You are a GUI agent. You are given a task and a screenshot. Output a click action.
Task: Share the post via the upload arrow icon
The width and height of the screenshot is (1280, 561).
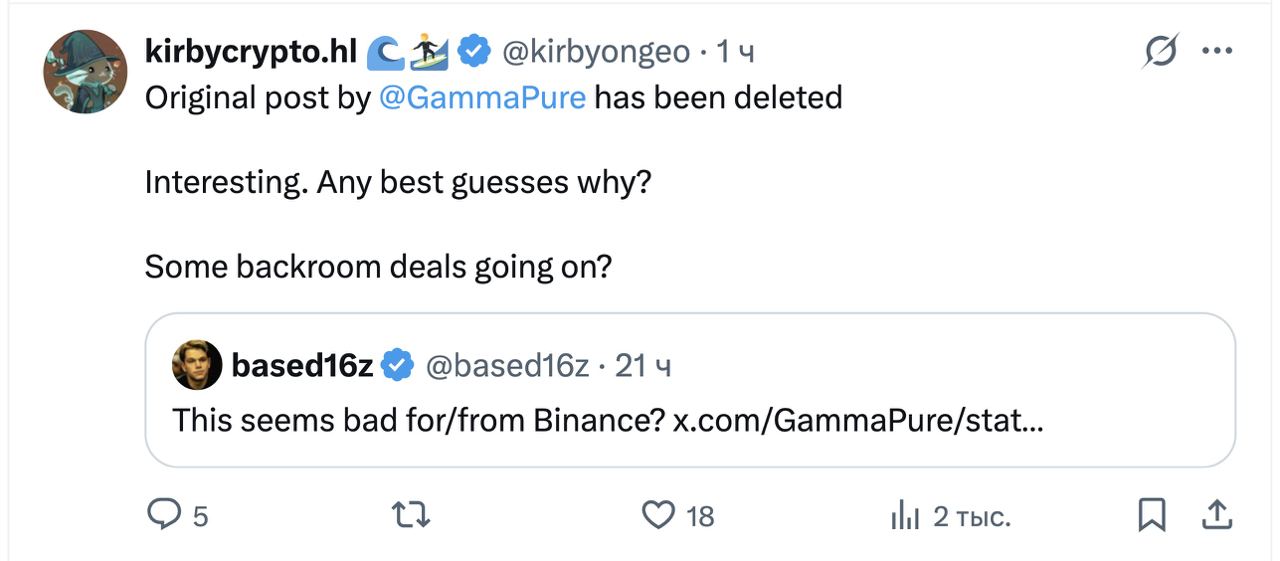tap(1215, 515)
